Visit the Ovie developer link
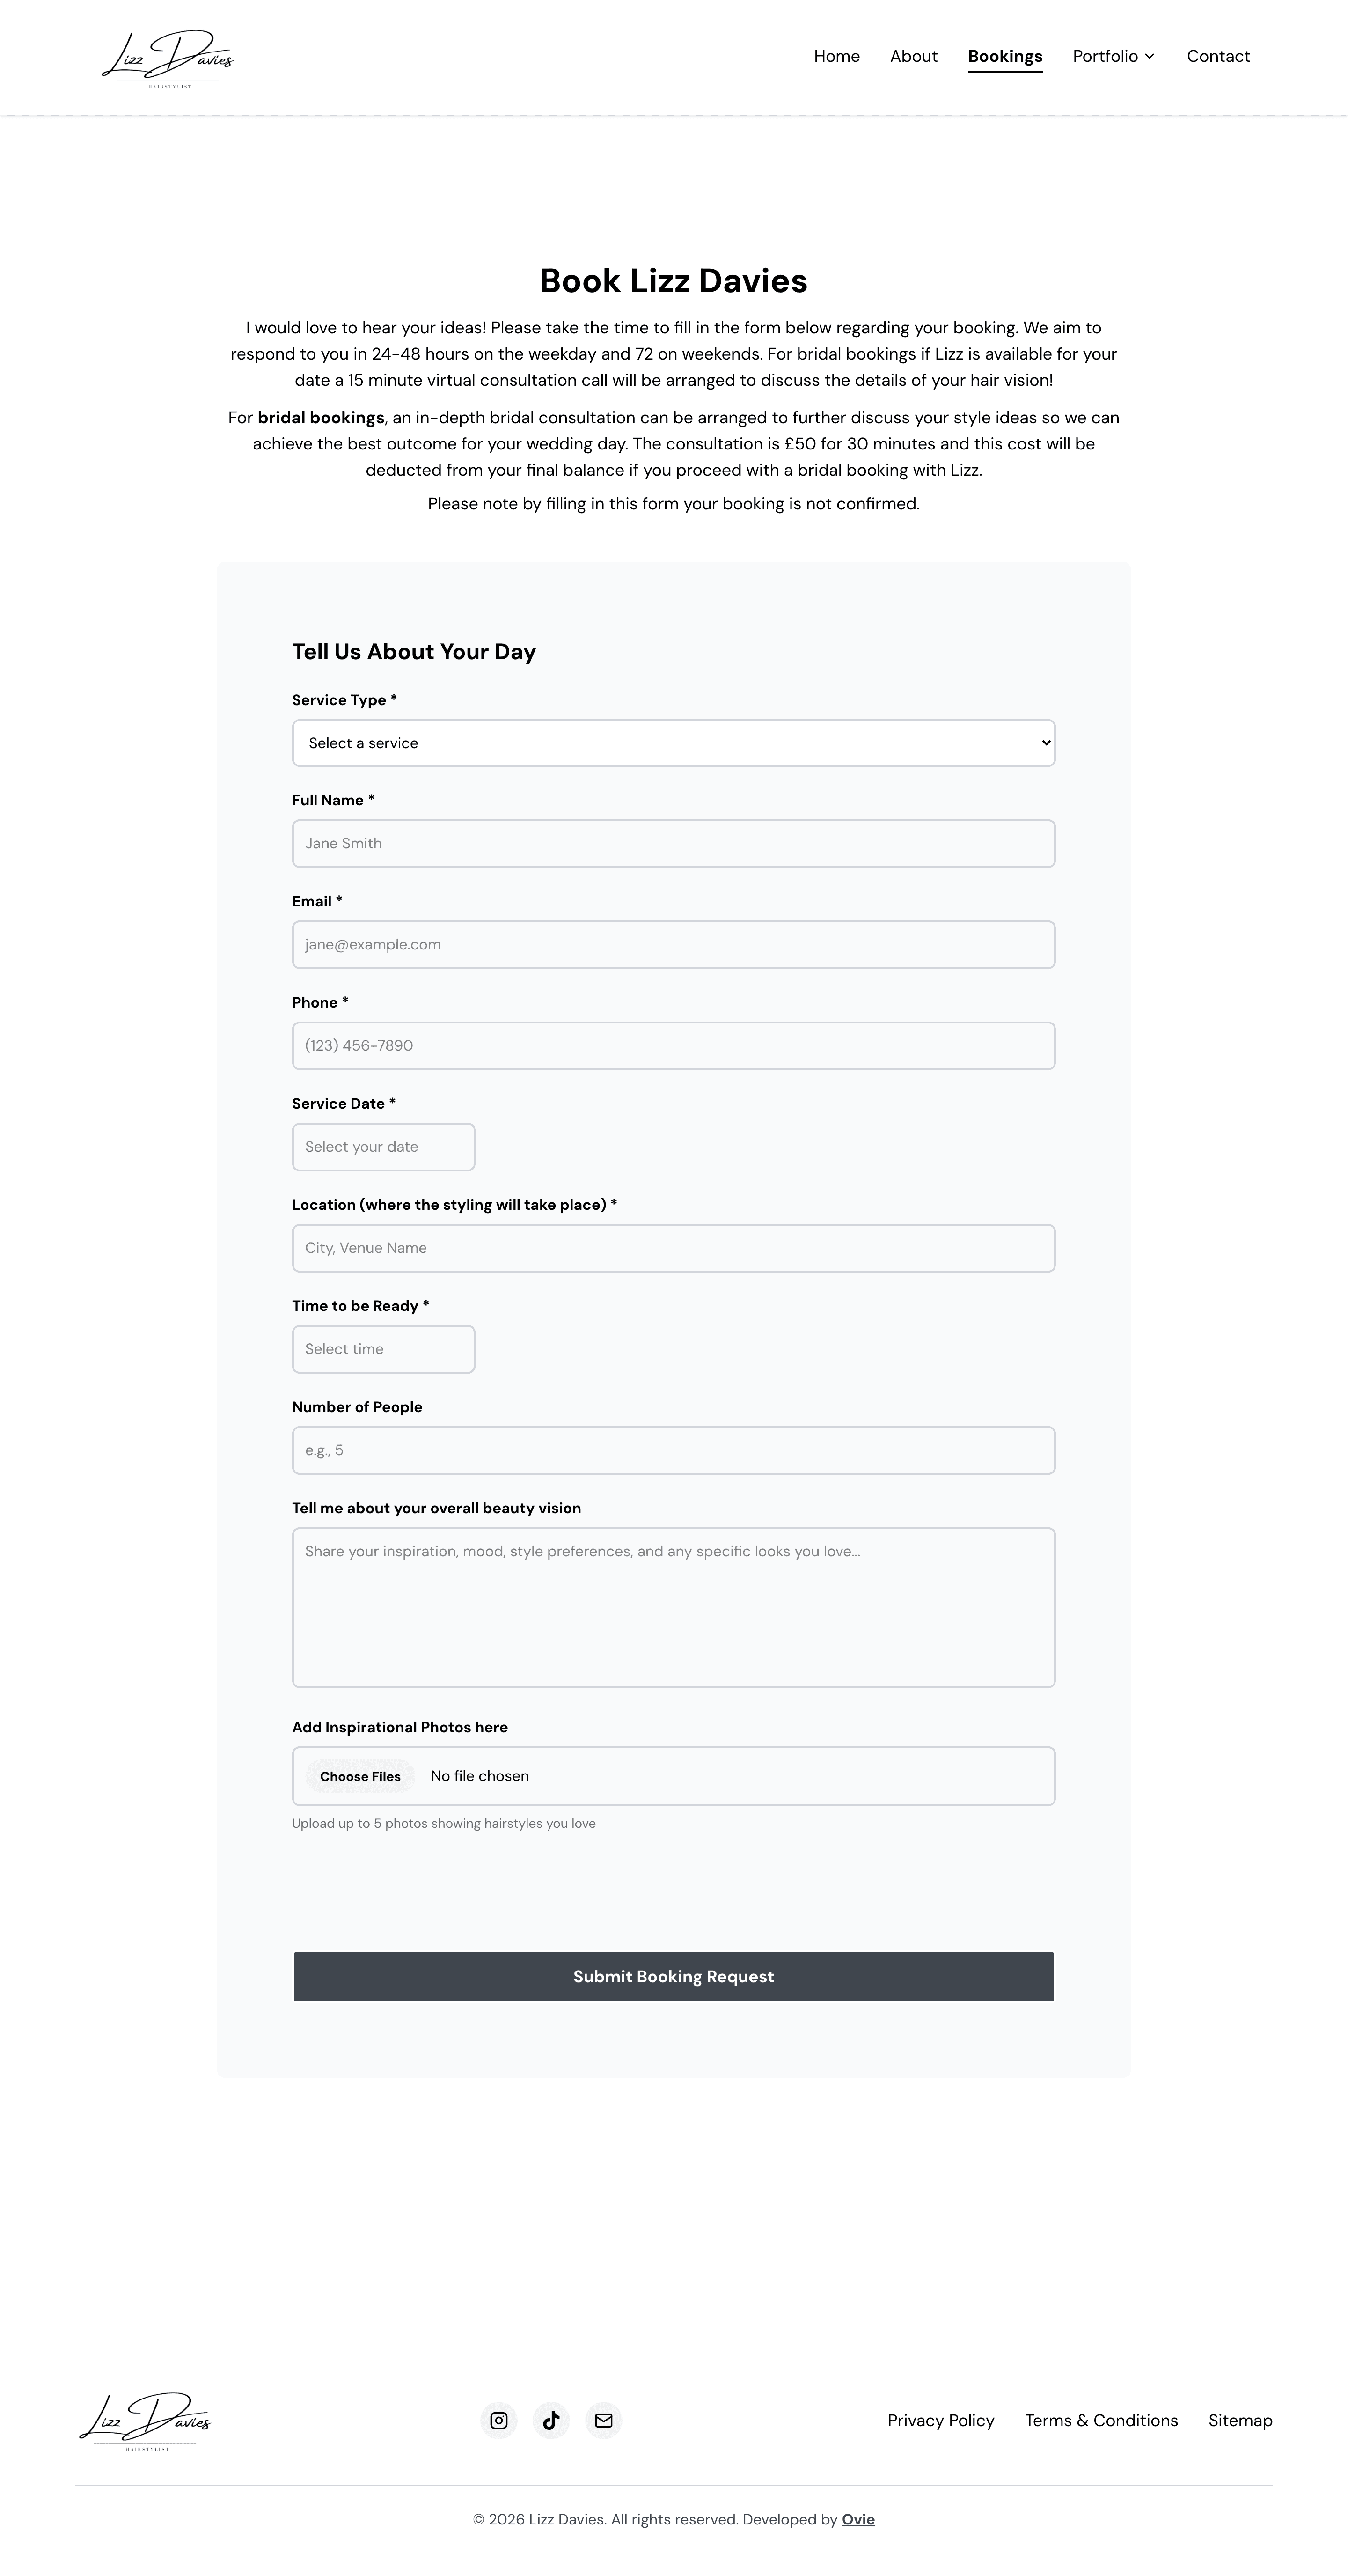1348x2576 pixels. (x=858, y=2520)
